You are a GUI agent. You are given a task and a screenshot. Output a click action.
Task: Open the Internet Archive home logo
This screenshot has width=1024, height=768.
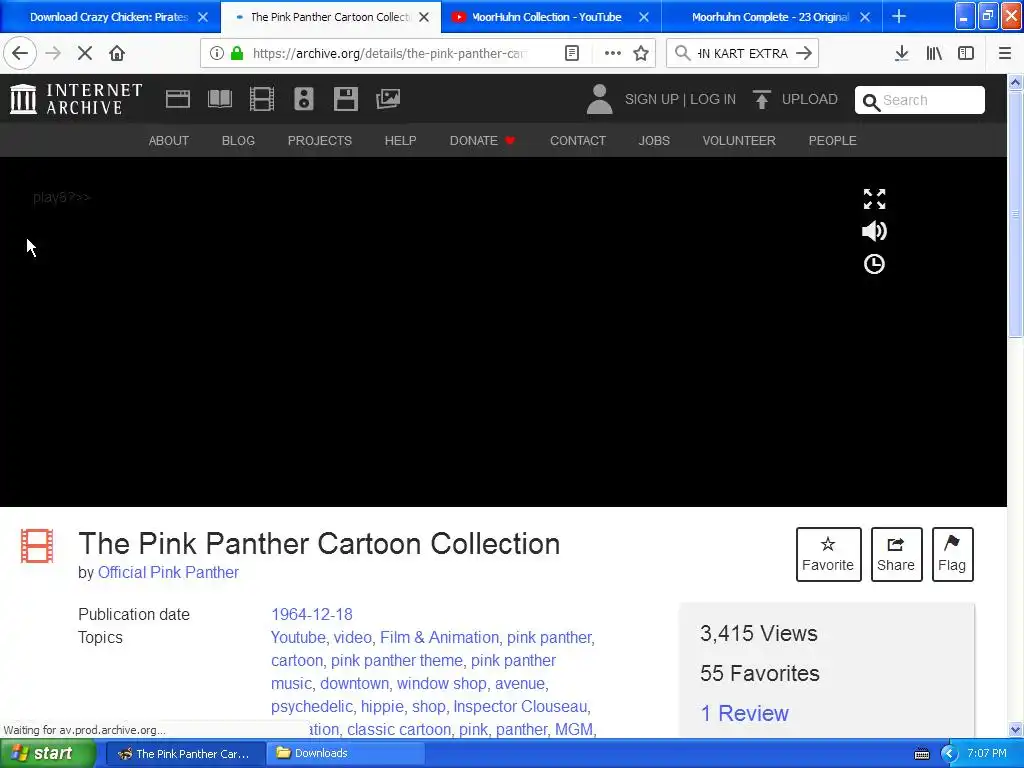click(x=76, y=99)
